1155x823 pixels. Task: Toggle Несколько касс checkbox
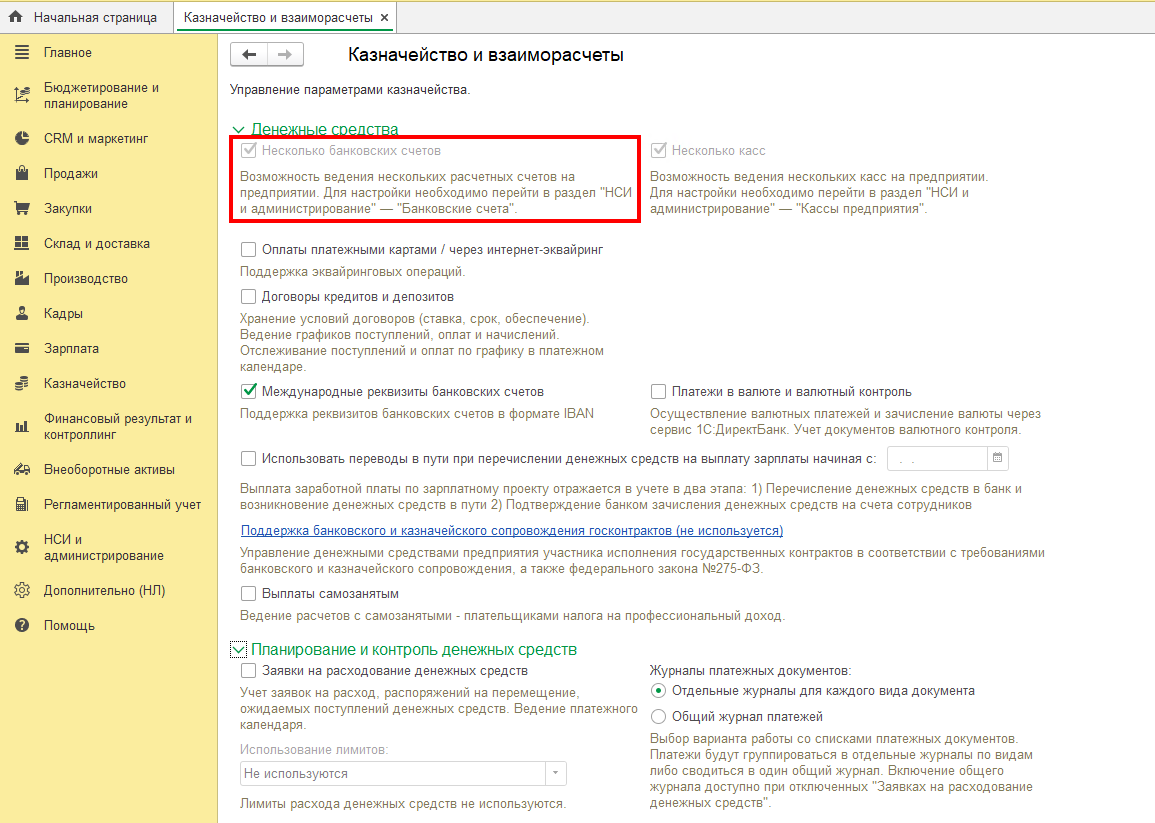659,150
